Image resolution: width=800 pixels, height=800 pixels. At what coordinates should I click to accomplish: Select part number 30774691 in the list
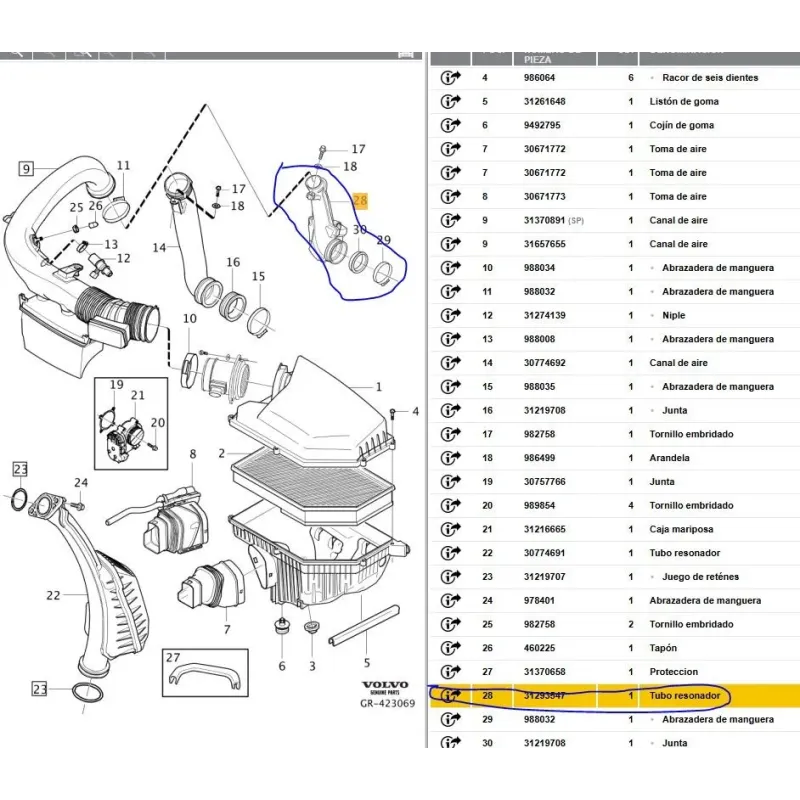click(544, 553)
